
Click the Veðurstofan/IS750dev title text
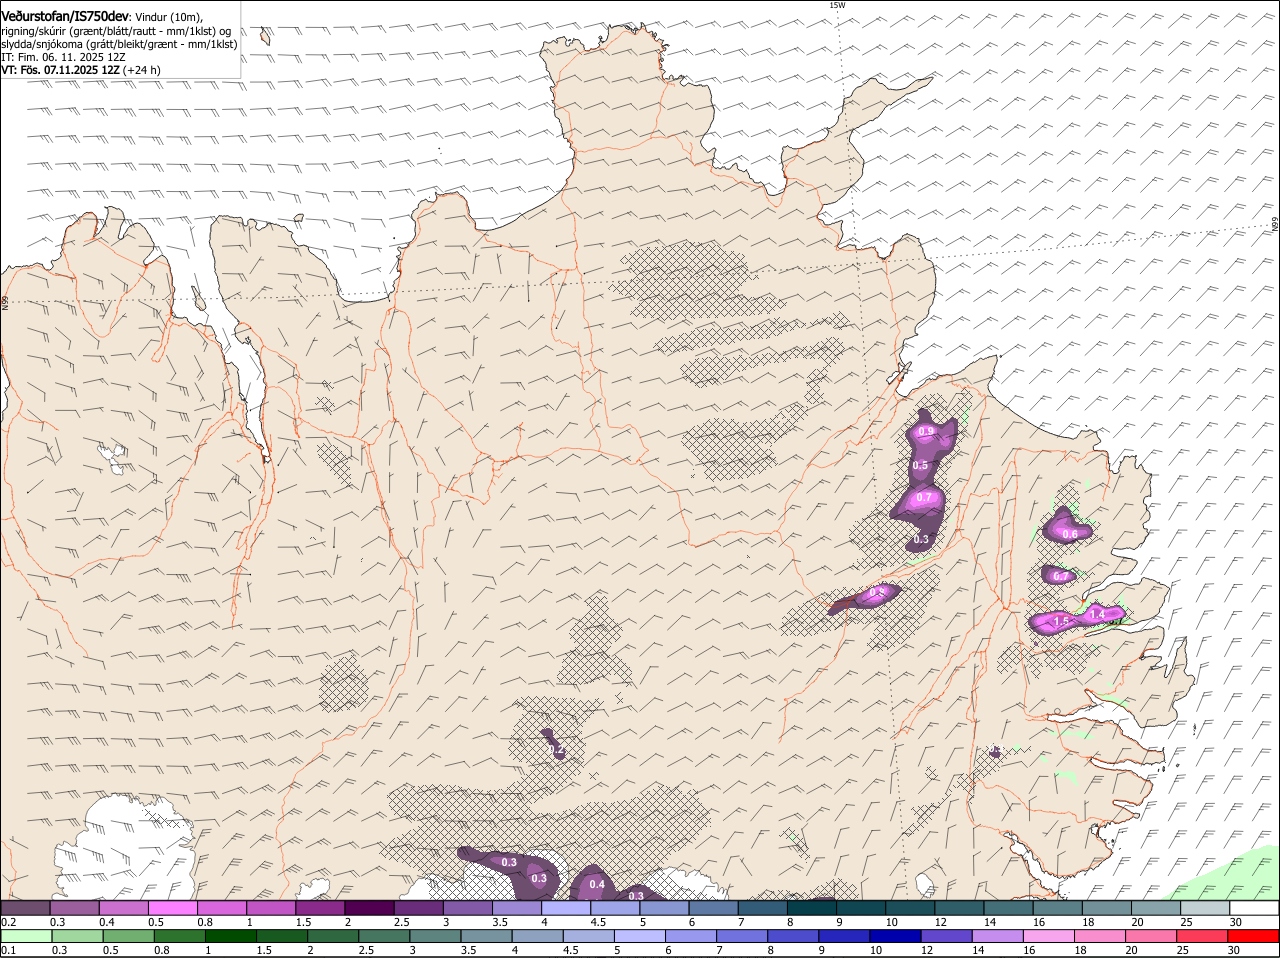pyautogui.click(x=65, y=17)
